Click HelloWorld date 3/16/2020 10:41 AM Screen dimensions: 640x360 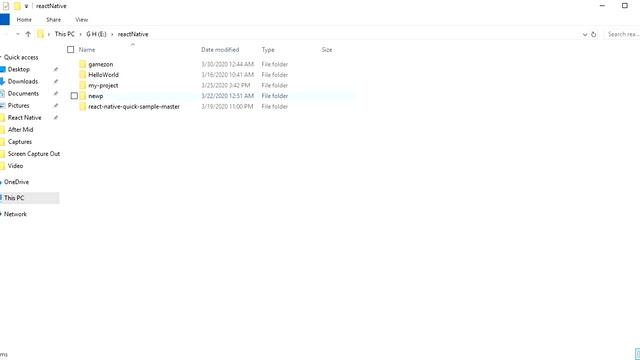[227, 75]
